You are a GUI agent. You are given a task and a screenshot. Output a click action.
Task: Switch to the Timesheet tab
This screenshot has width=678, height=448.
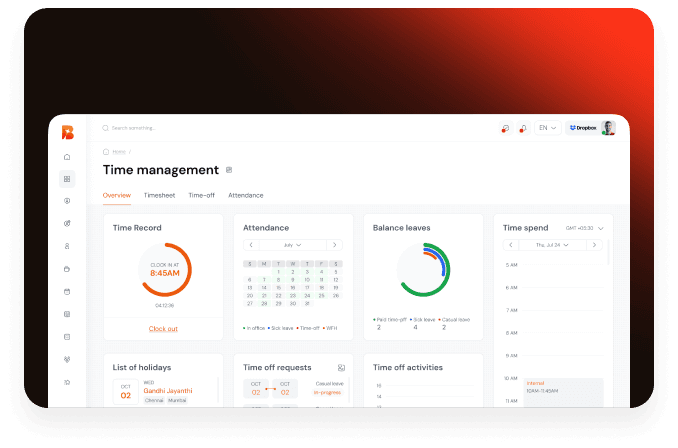159,195
